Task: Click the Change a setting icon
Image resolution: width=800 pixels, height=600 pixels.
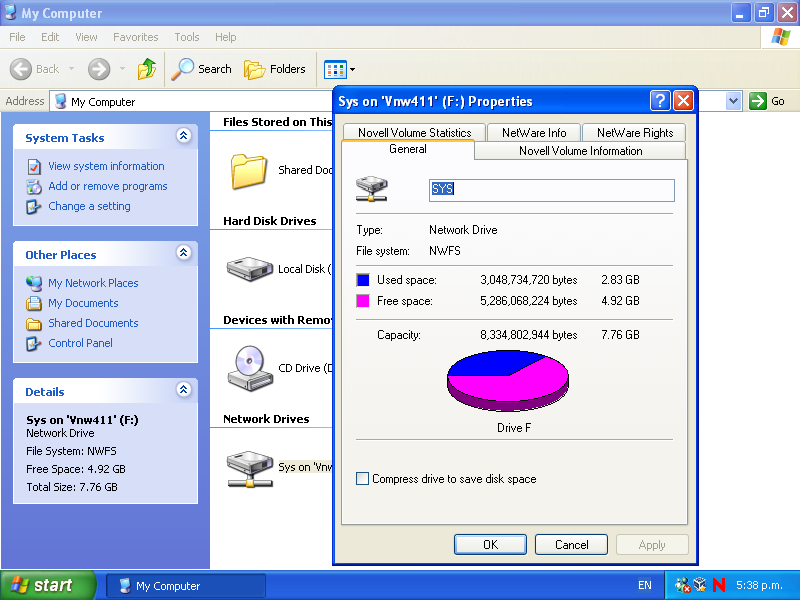Action: click(34, 207)
